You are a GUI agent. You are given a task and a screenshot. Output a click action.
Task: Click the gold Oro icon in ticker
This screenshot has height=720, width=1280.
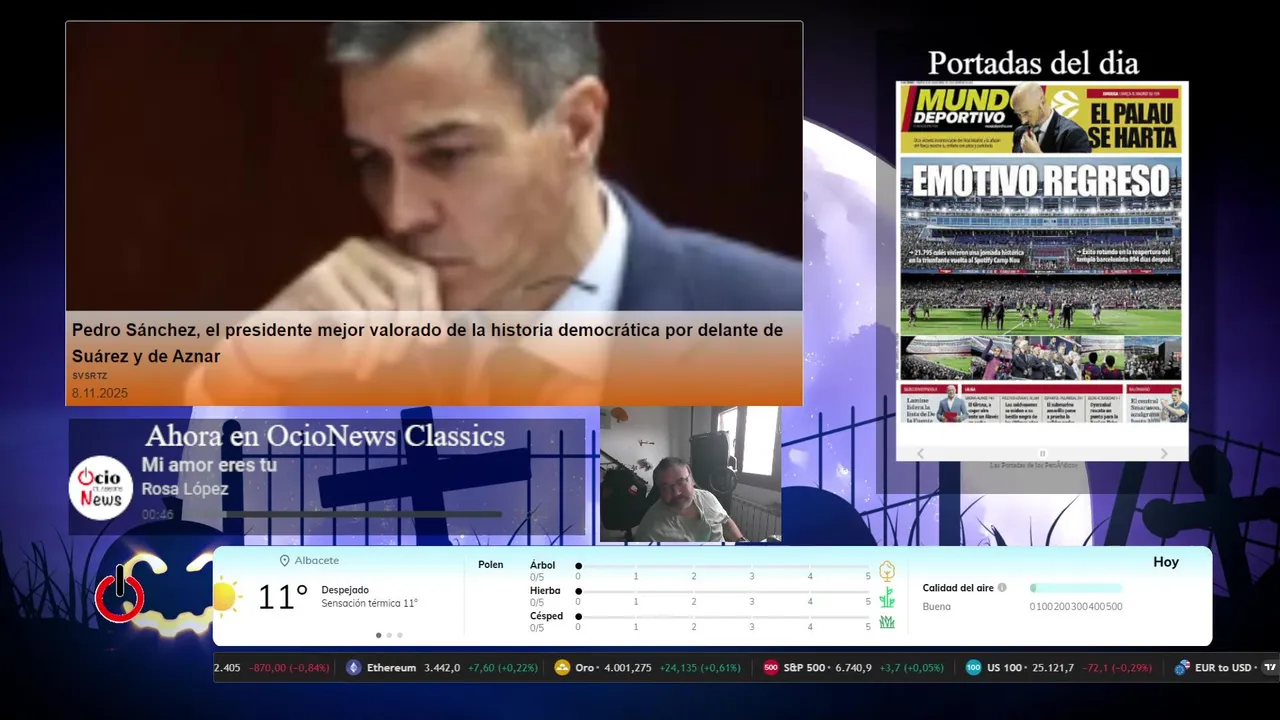pyautogui.click(x=562, y=668)
